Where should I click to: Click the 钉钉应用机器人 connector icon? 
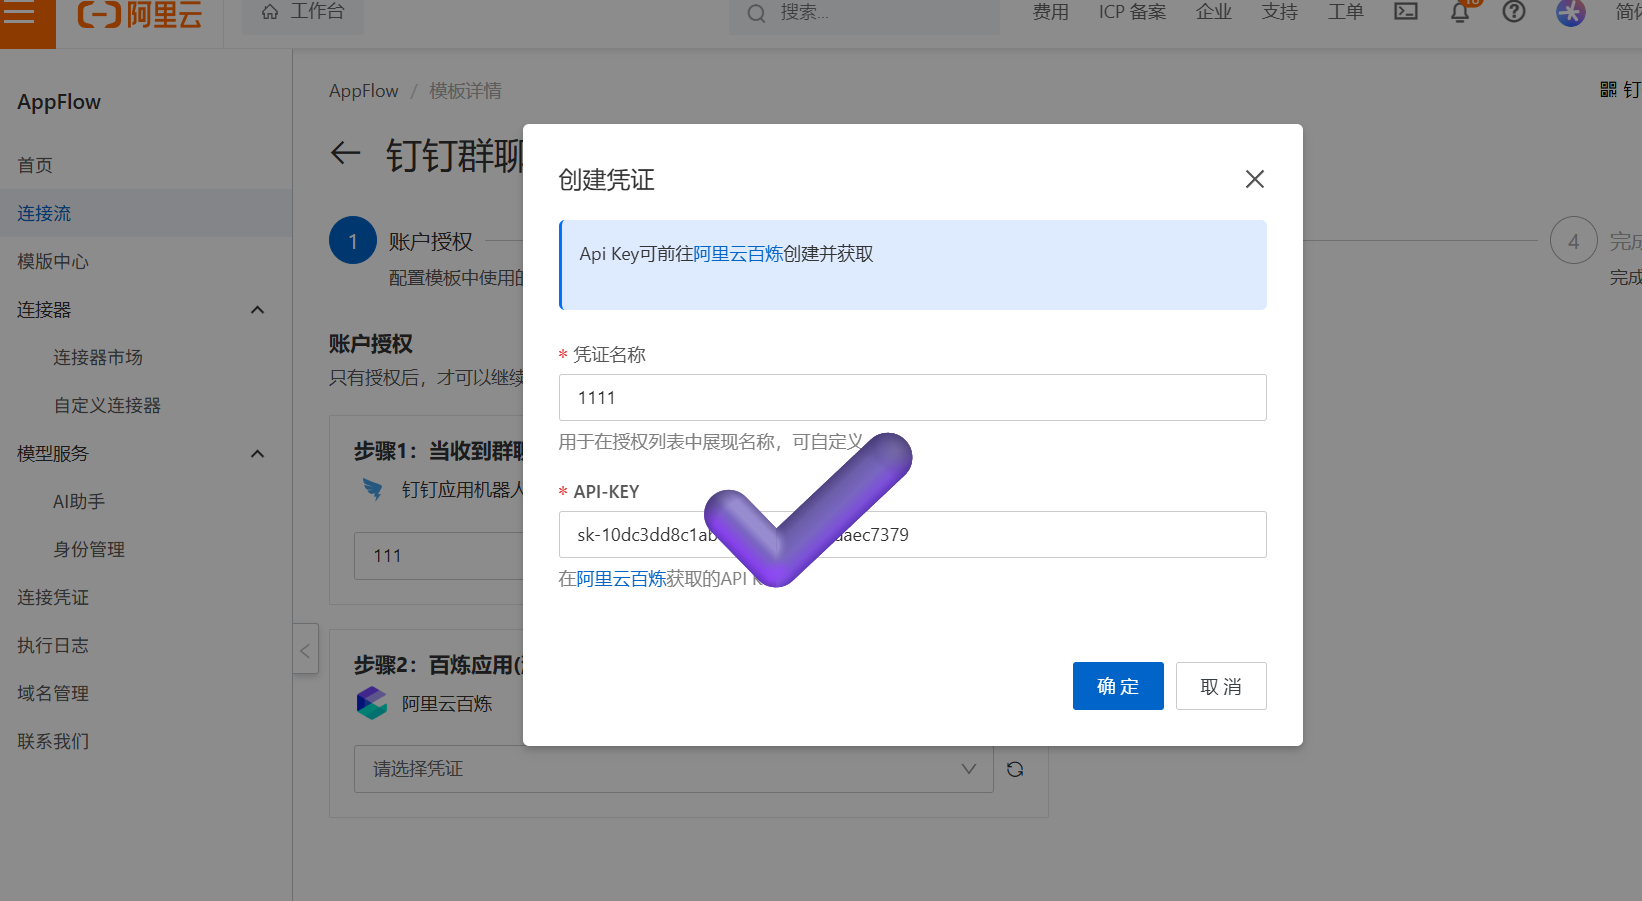(372, 489)
